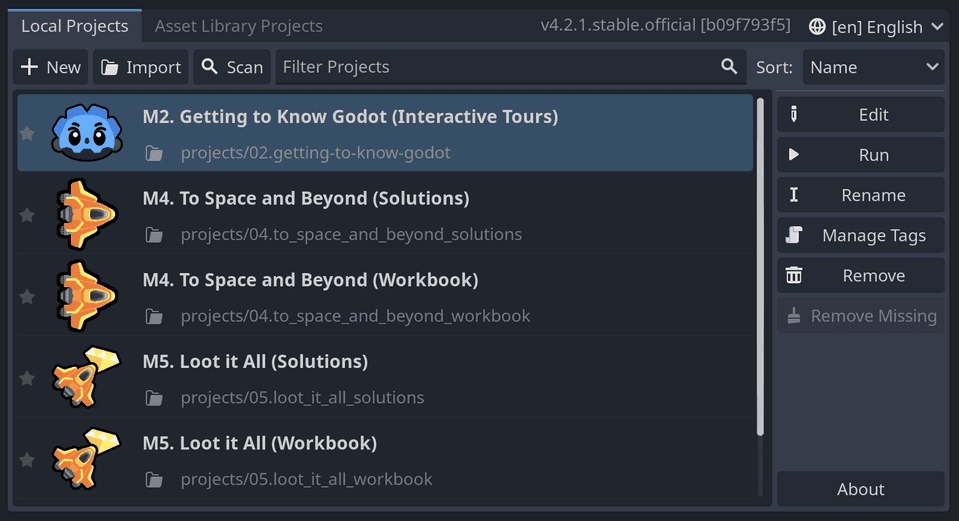This screenshot has width=959, height=521.
Task: Click the spaceship icon of M4 Workbook project
Action: click(87, 296)
